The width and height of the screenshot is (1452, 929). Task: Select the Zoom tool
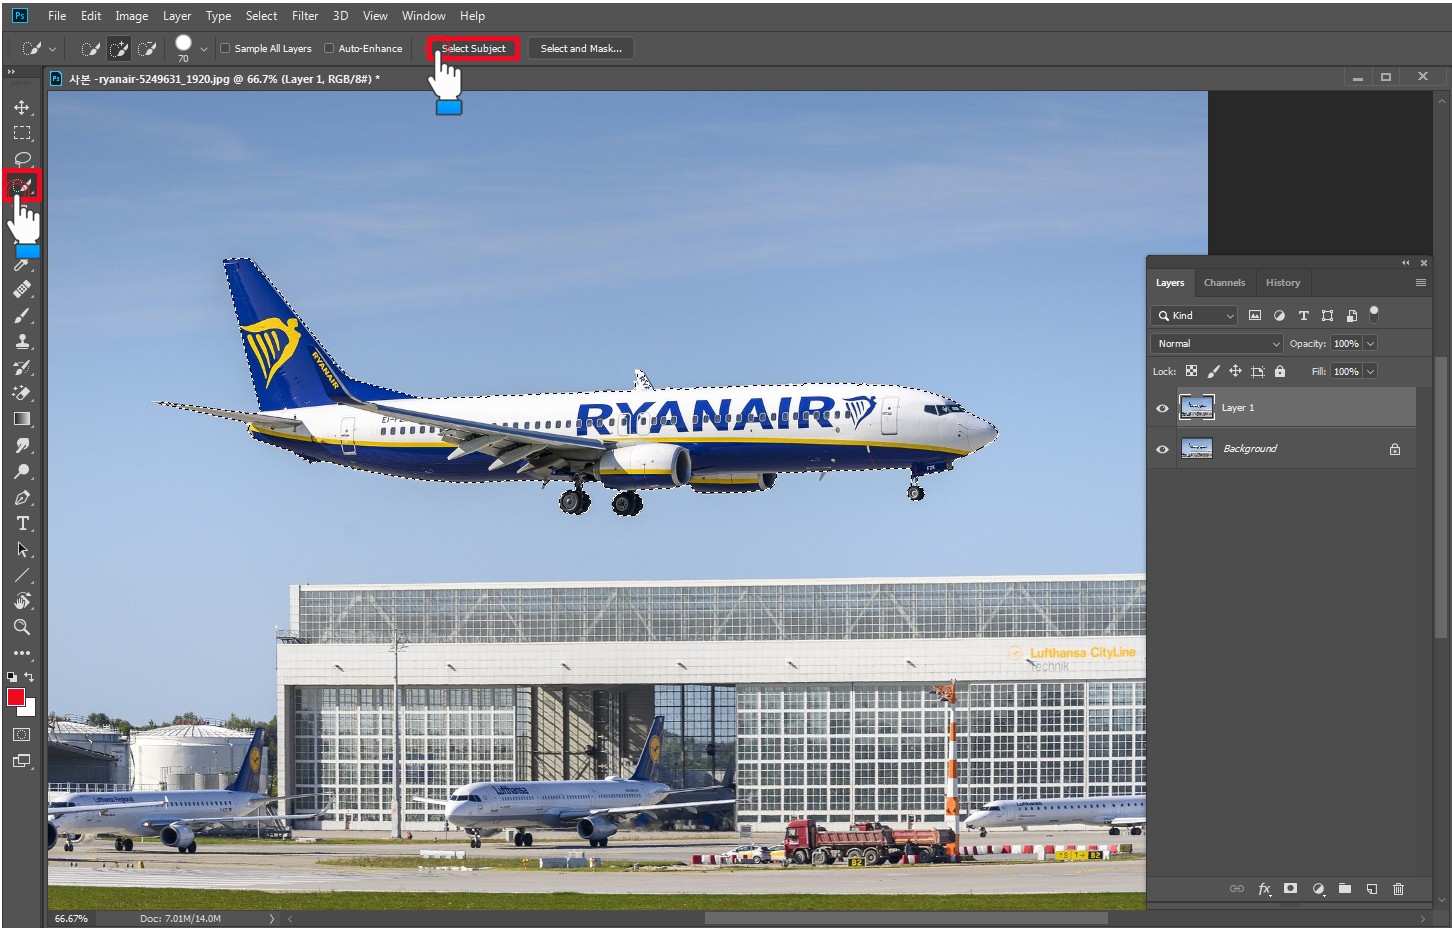click(x=22, y=627)
